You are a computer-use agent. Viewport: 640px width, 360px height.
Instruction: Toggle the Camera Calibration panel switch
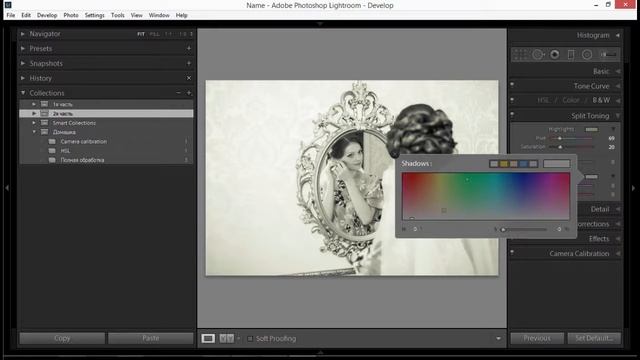tap(512, 253)
